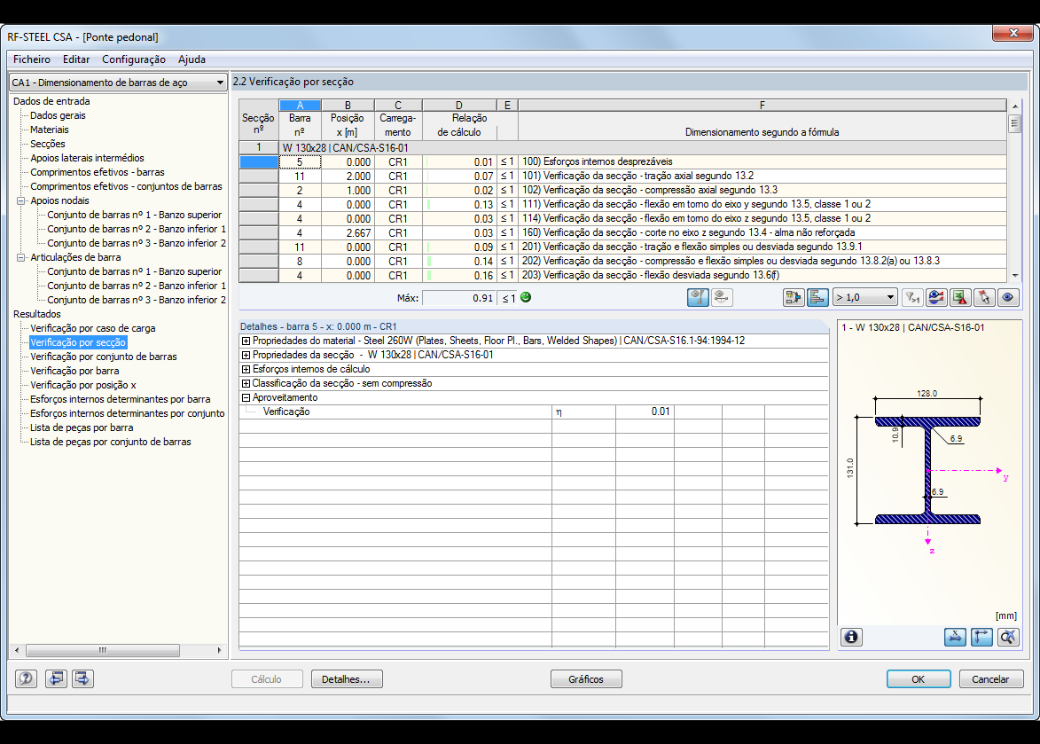Click the filter greater than 1 funnel icon

[913, 298]
